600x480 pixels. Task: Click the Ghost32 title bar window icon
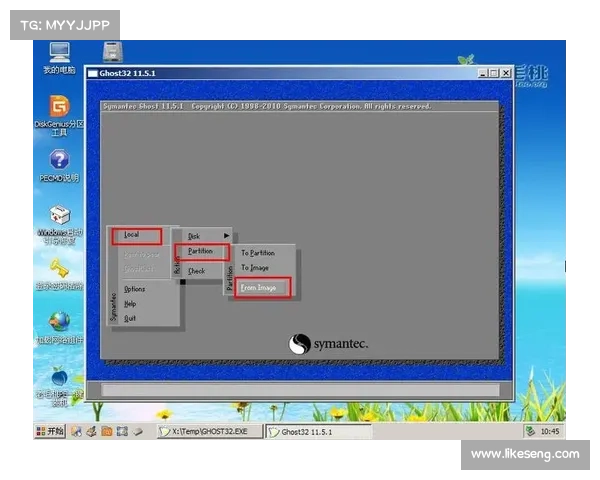93,73
